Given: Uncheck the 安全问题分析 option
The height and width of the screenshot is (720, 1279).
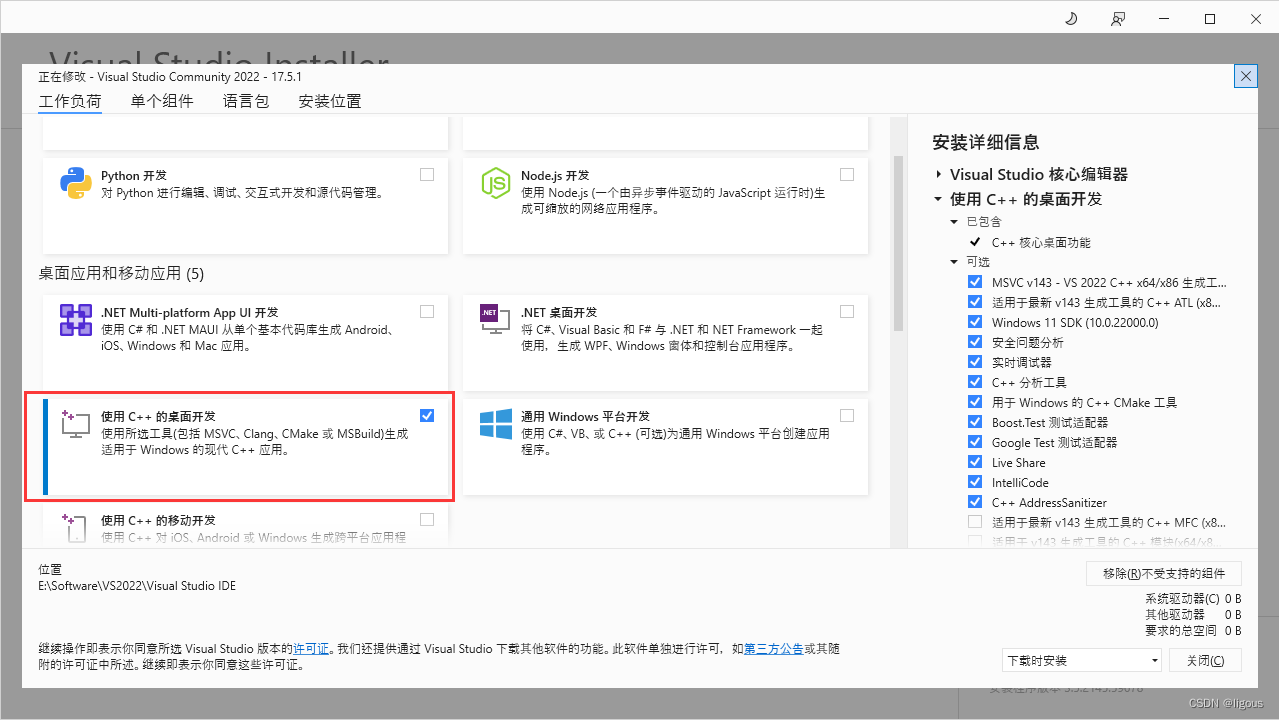Looking at the screenshot, I should coord(975,342).
